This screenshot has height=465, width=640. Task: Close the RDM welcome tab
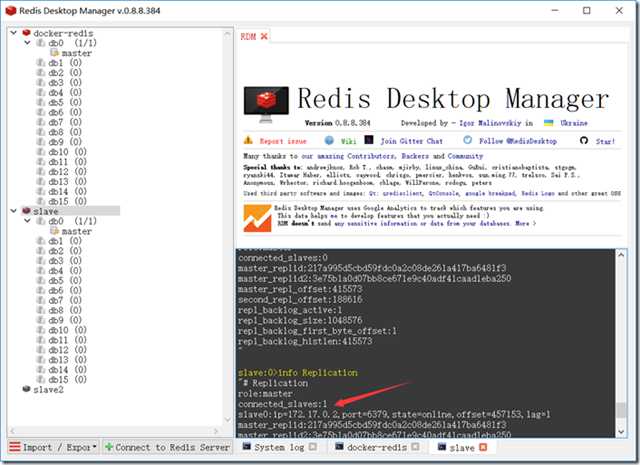[x=264, y=36]
